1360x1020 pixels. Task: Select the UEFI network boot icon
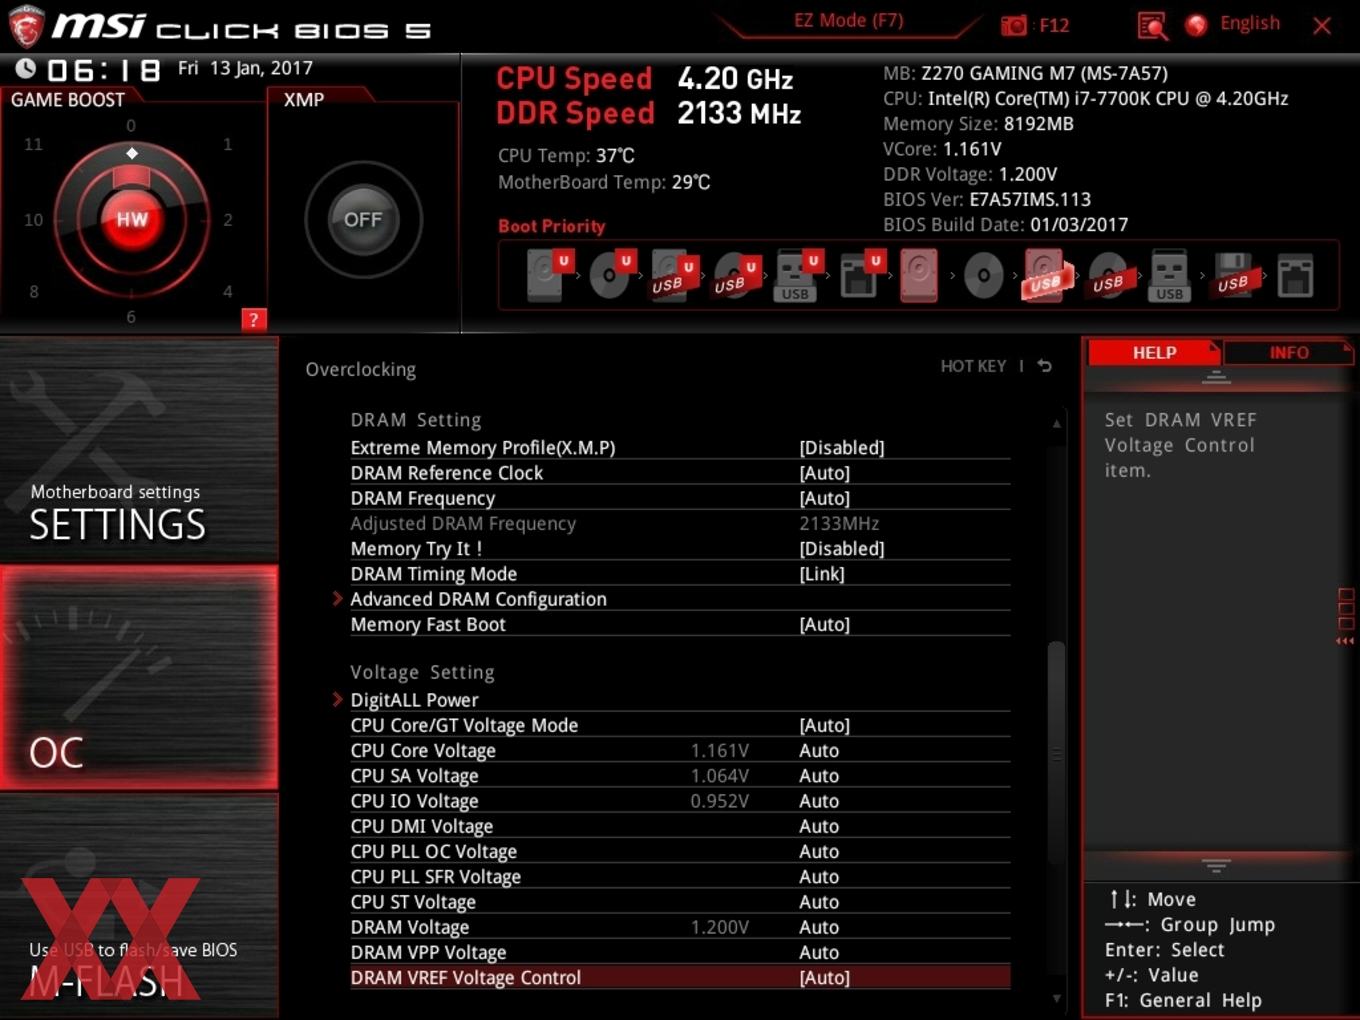point(860,275)
